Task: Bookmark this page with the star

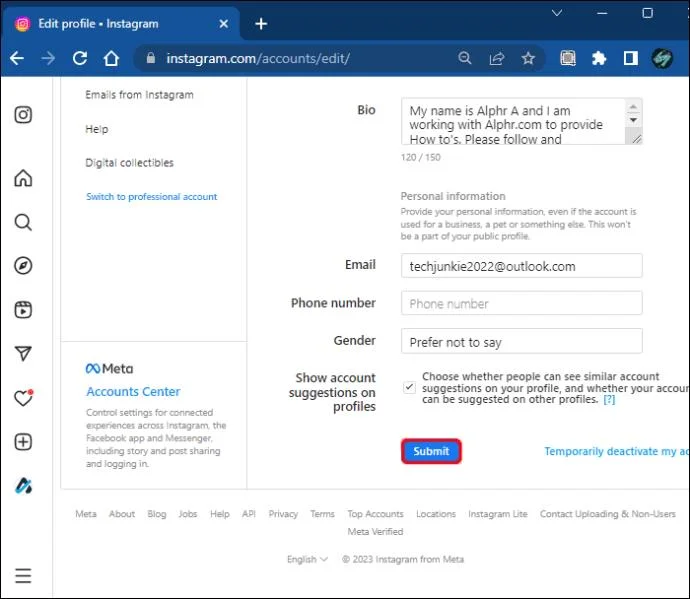Action: coord(528,58)
